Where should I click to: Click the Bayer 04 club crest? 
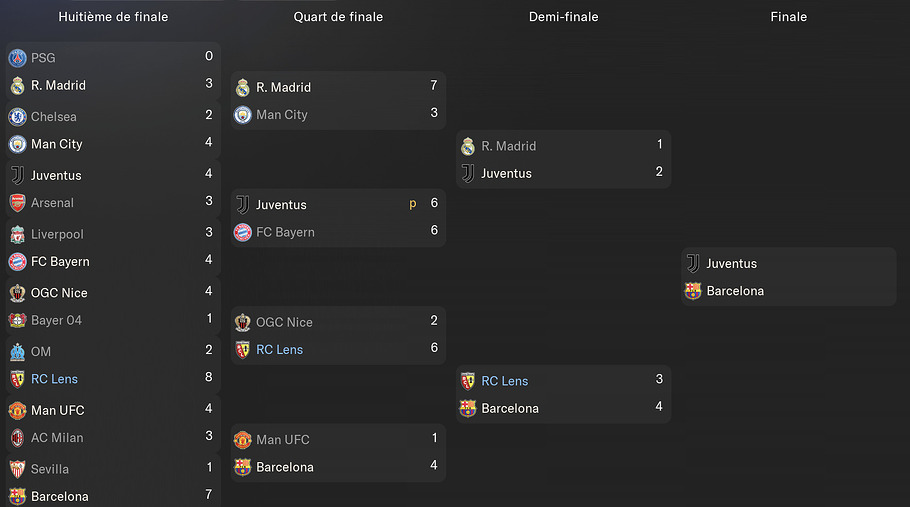17,321
